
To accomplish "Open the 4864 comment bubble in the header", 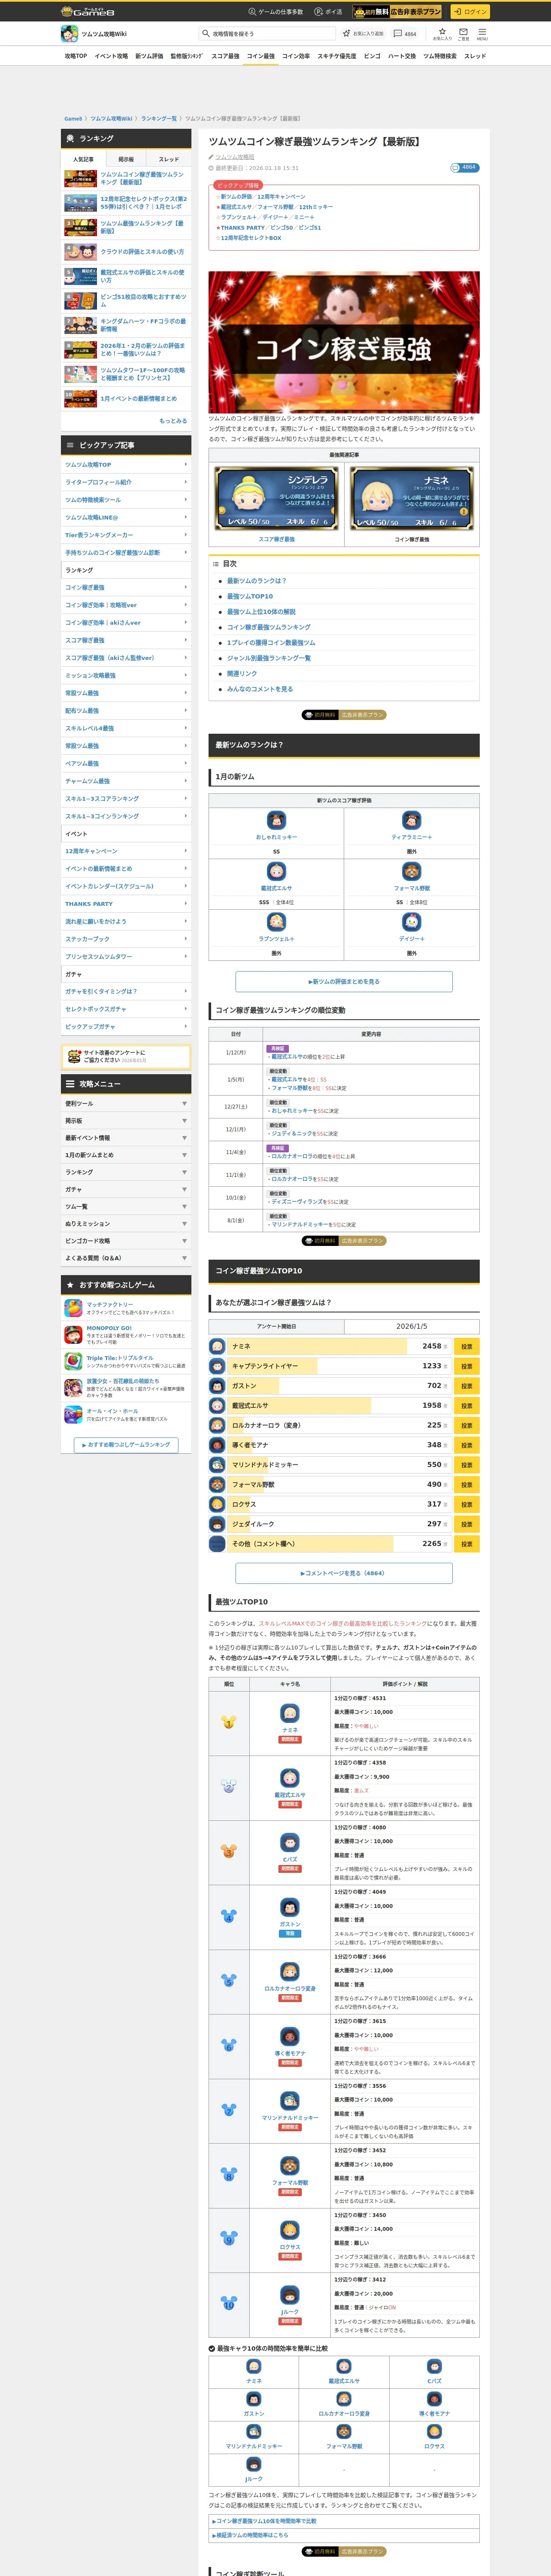I will pyautogui.click(x=405, y=33).
